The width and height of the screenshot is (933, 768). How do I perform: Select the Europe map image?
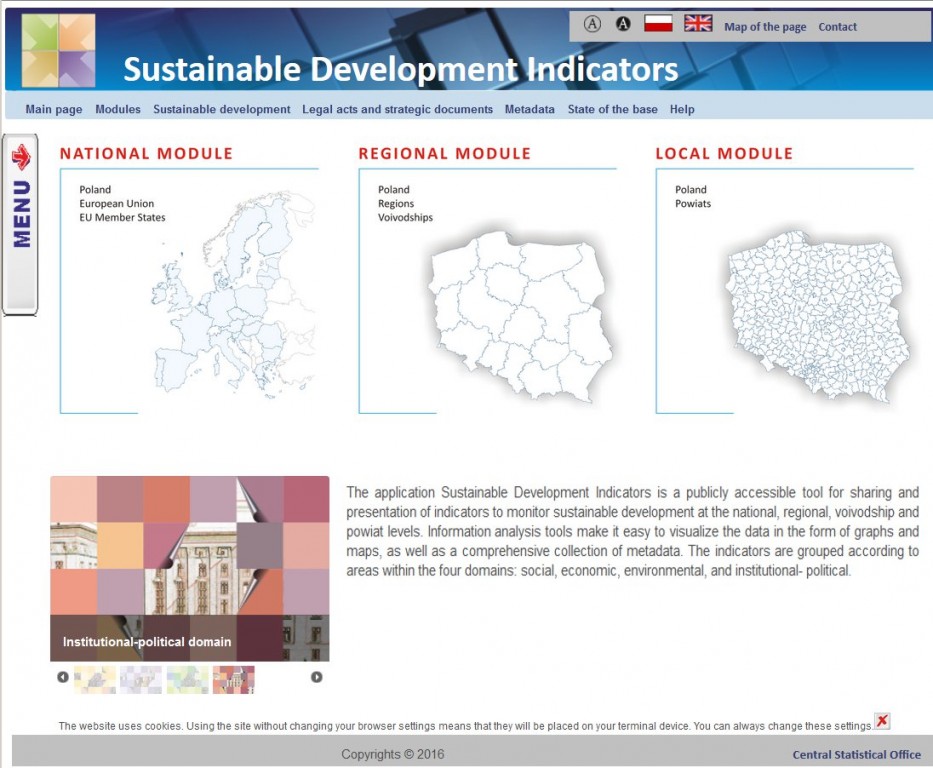coord(233,294)
